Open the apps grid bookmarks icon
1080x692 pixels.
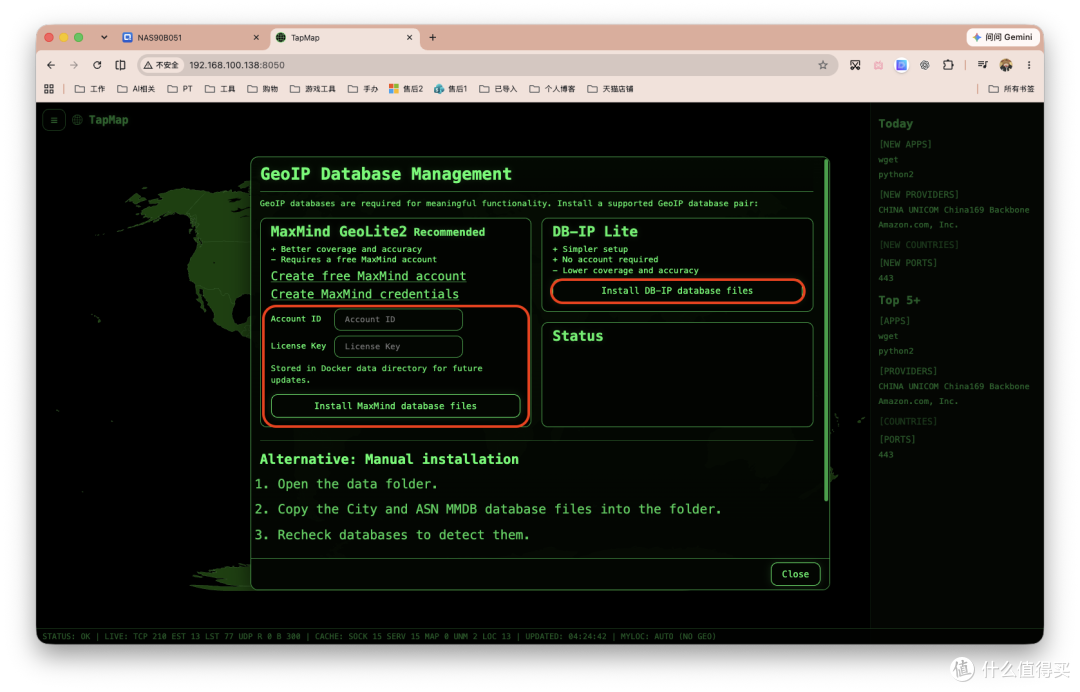tap(49, 89)
